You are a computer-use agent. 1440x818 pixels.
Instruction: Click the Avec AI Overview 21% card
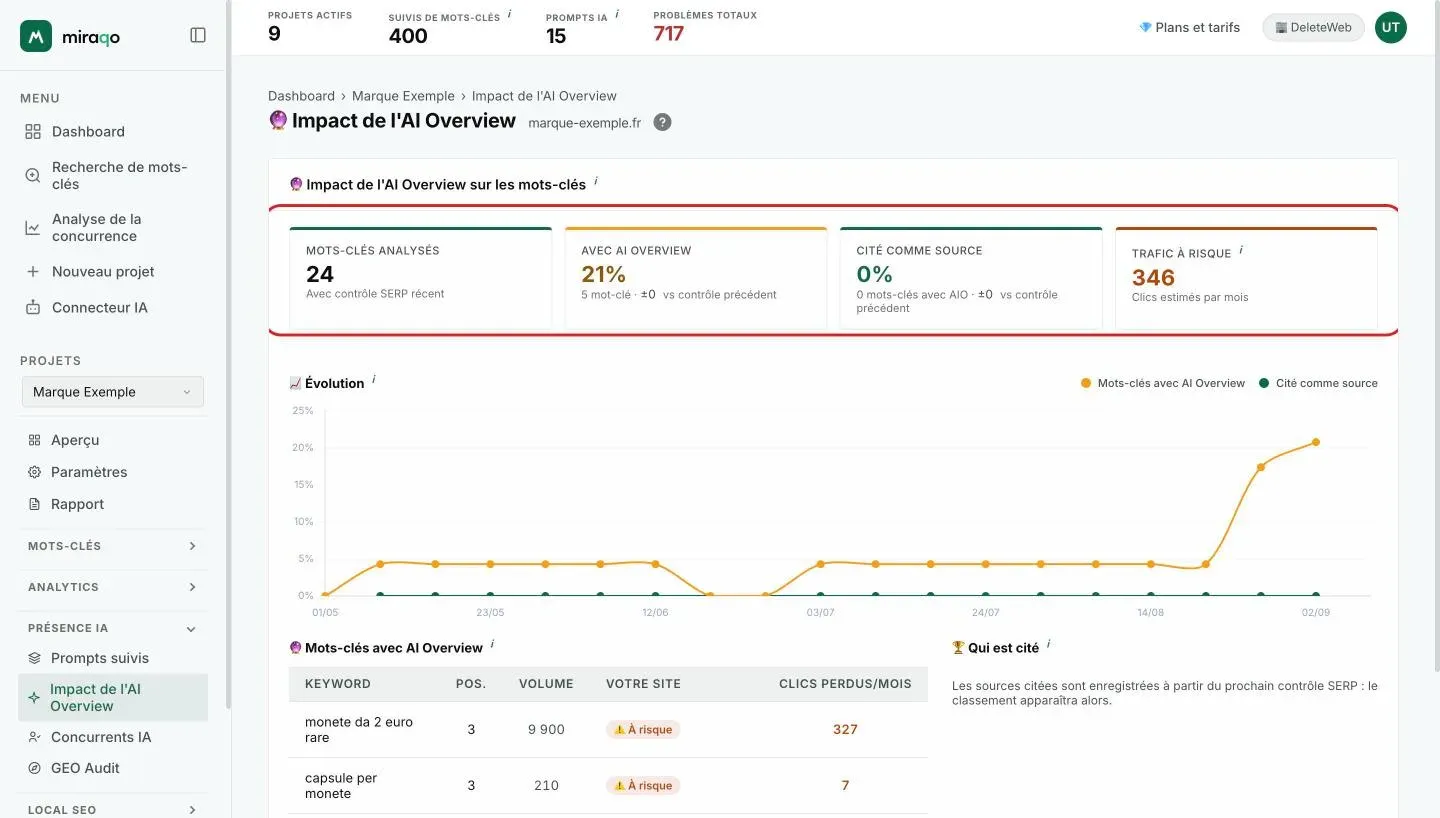[x=696, y=277]
